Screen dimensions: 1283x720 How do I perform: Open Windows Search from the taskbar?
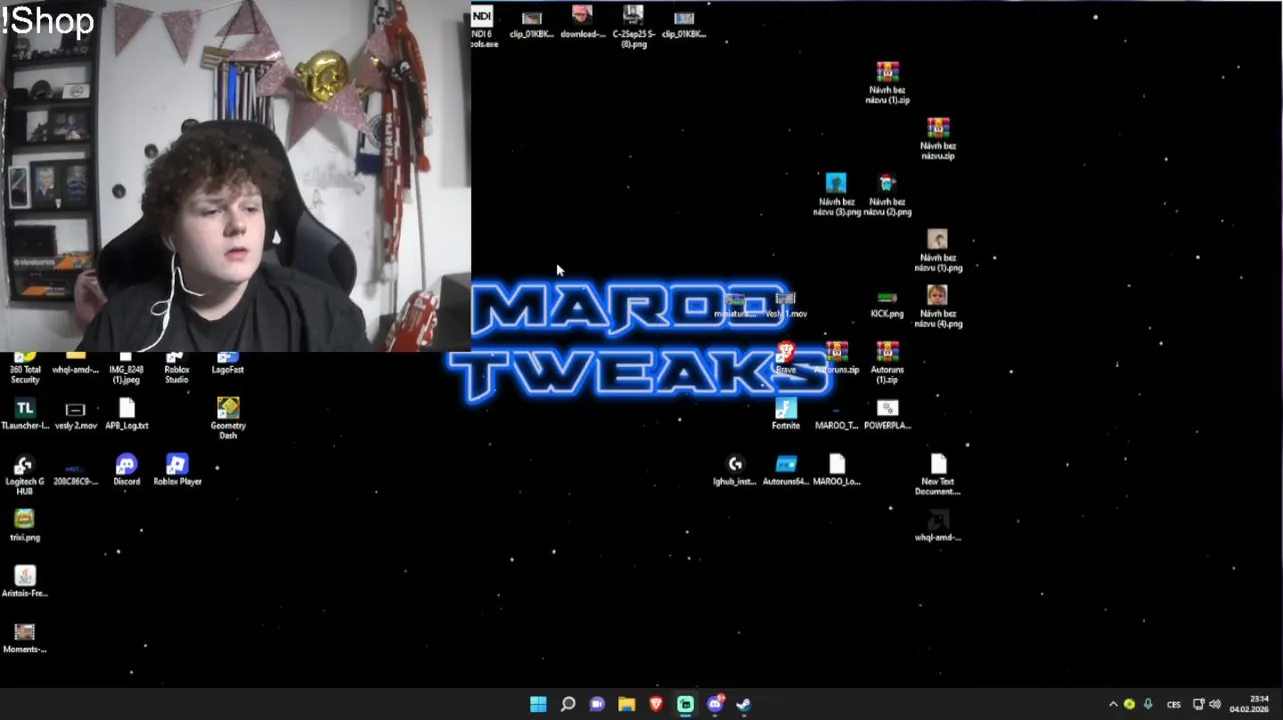tap(568, 704)
